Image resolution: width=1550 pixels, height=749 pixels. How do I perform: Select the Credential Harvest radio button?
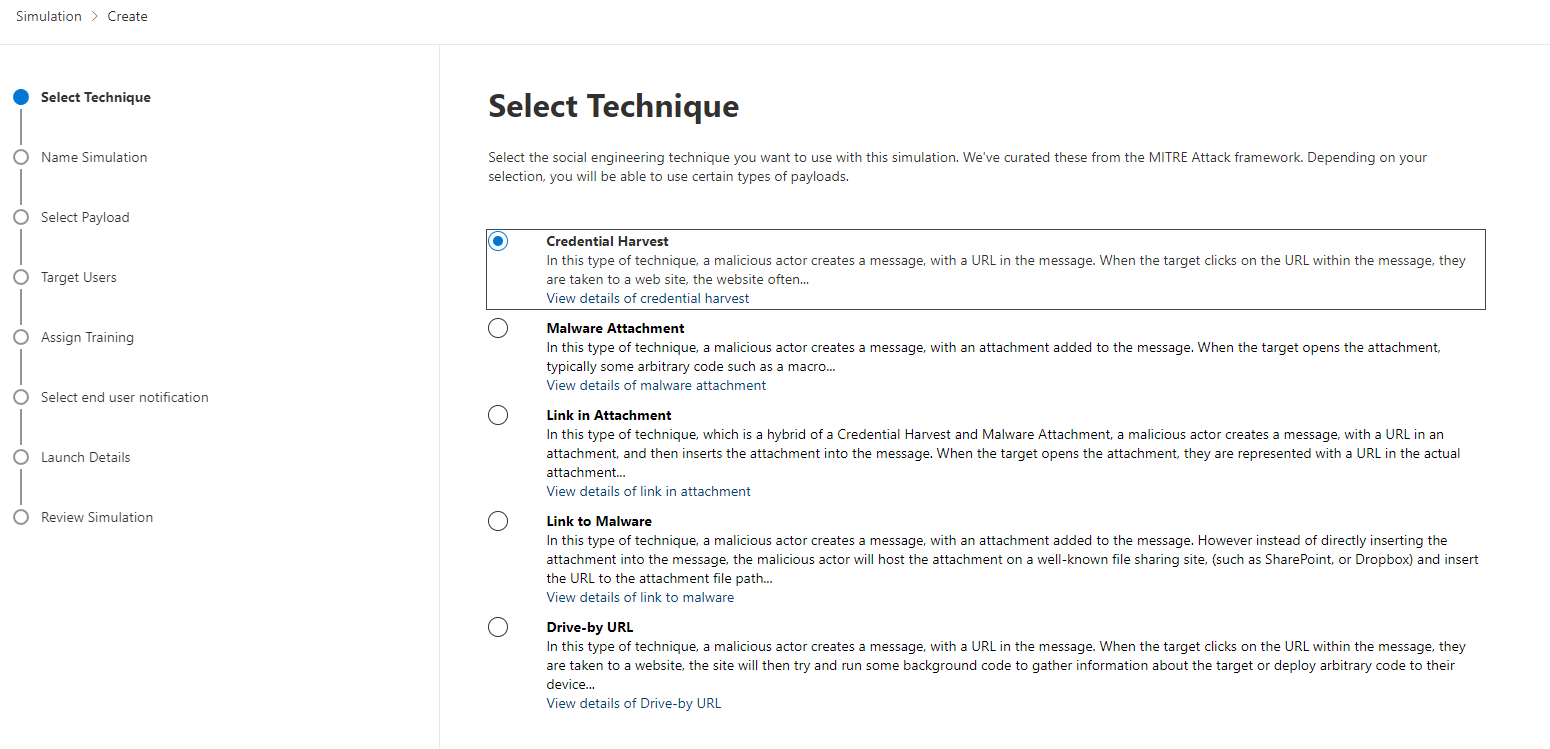point(498,241)
